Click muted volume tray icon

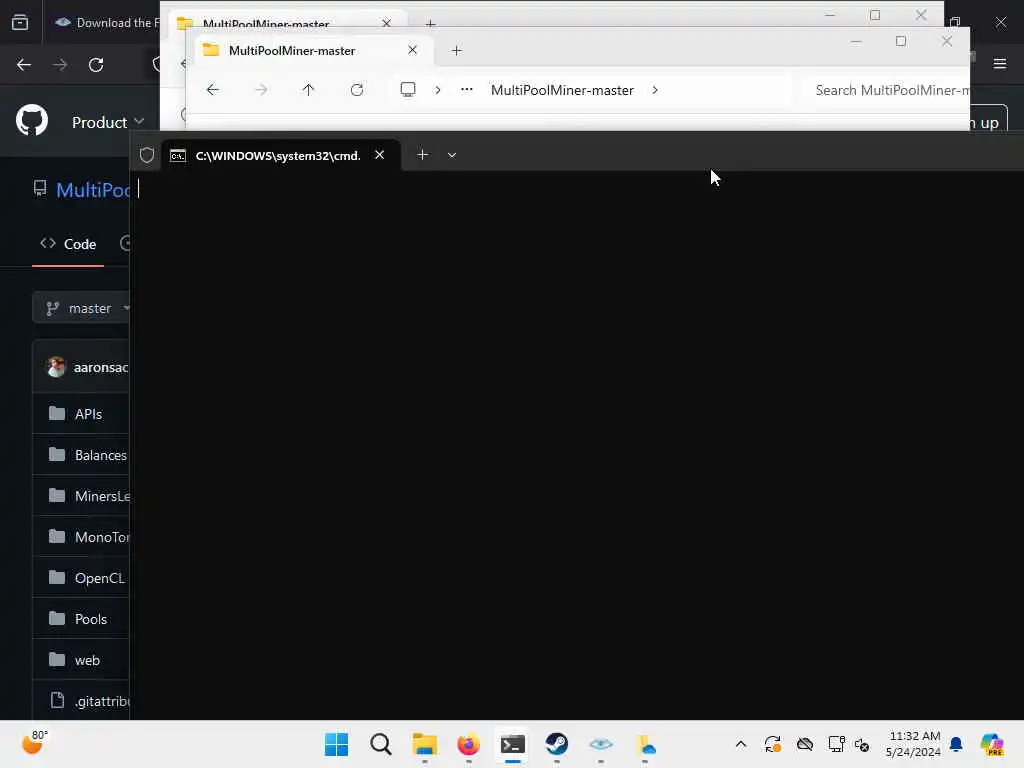[x=862, y=744]
